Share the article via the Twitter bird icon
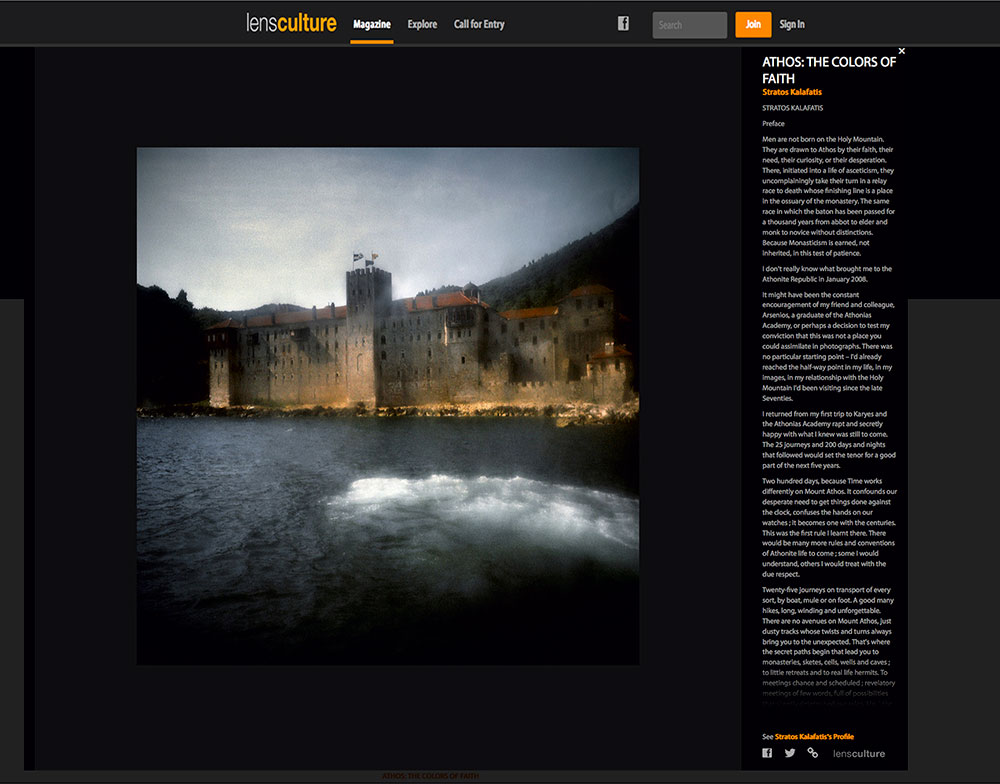 coord(790,753)
